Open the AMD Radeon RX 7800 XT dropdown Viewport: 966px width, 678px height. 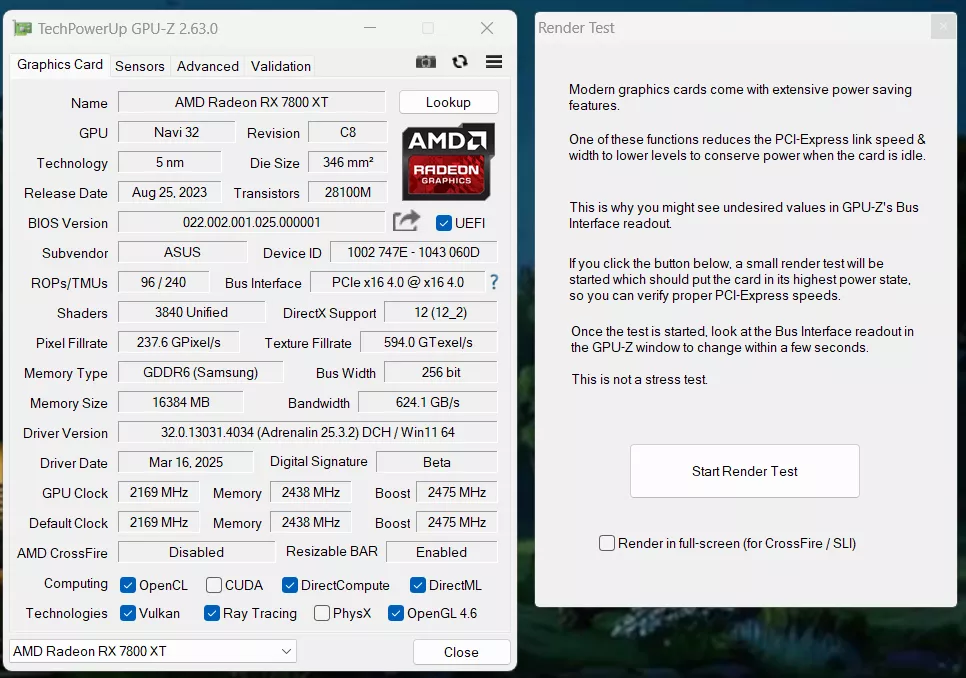point(153,651)
